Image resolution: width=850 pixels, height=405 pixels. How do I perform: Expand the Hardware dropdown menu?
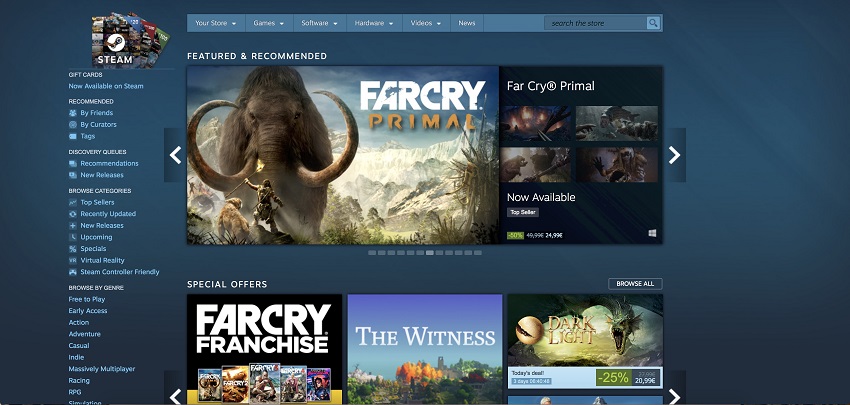coord(373,23)
